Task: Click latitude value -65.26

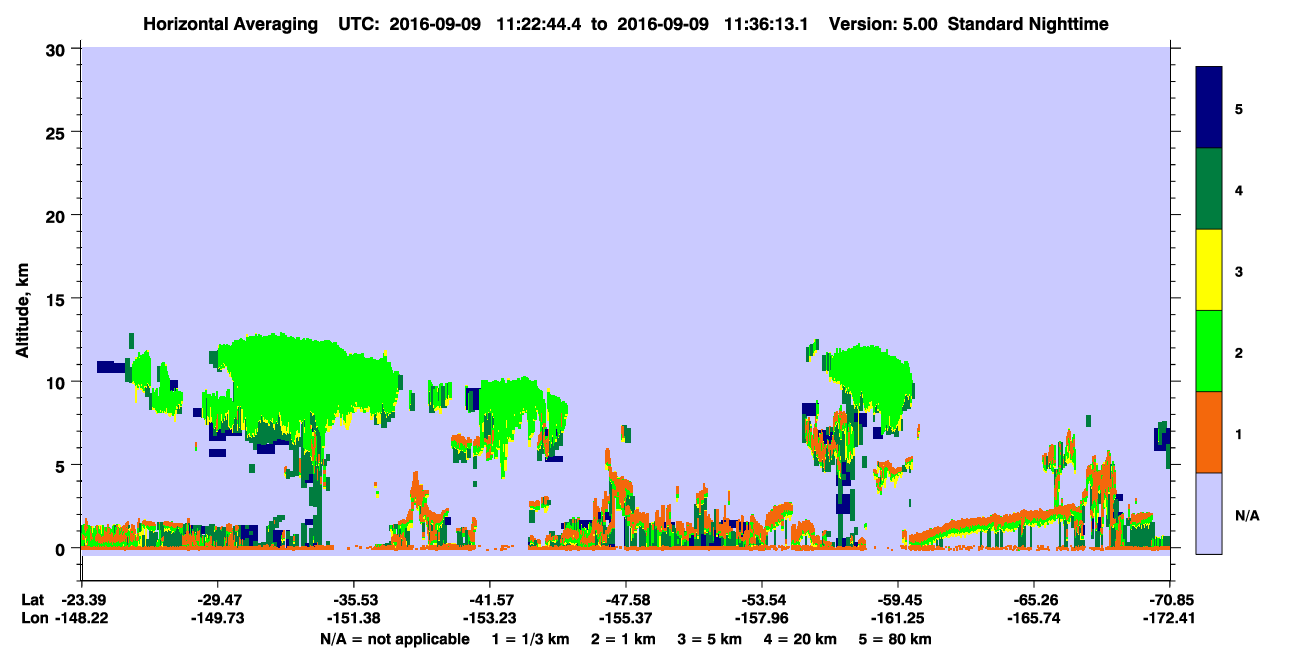Action: (1034, 600)
